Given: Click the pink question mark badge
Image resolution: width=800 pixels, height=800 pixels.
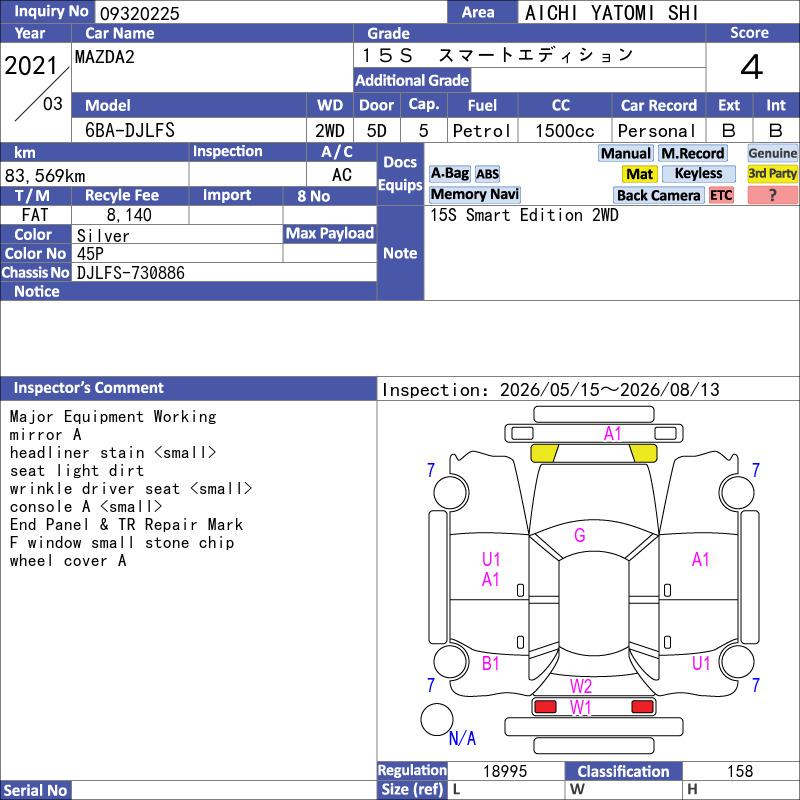Looking at the screenshot, I should [x=772, y=195].
